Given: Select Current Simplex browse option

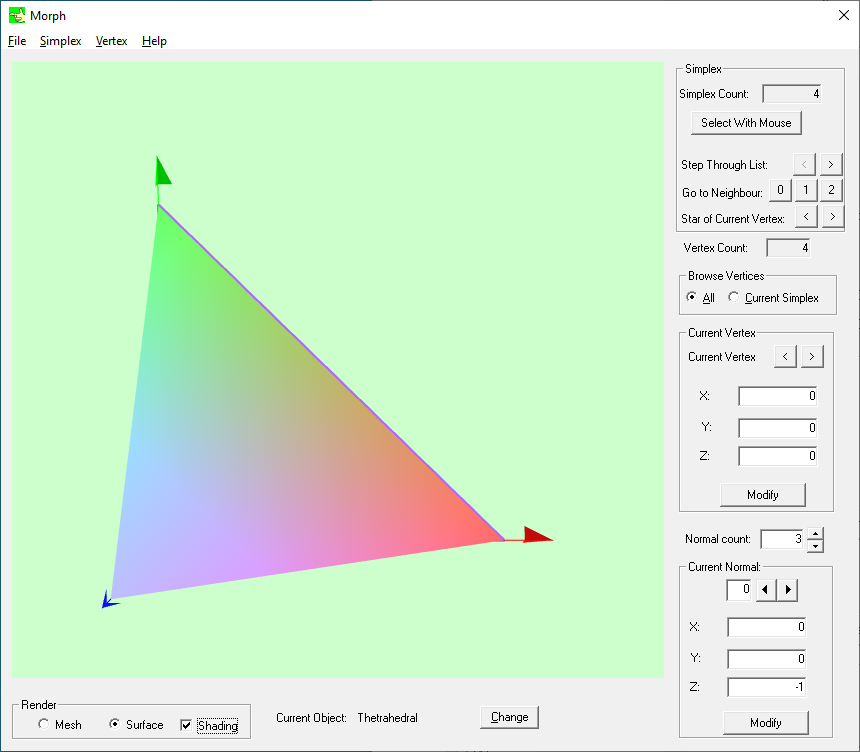Looking at the screenshot, I should (735, 298).
